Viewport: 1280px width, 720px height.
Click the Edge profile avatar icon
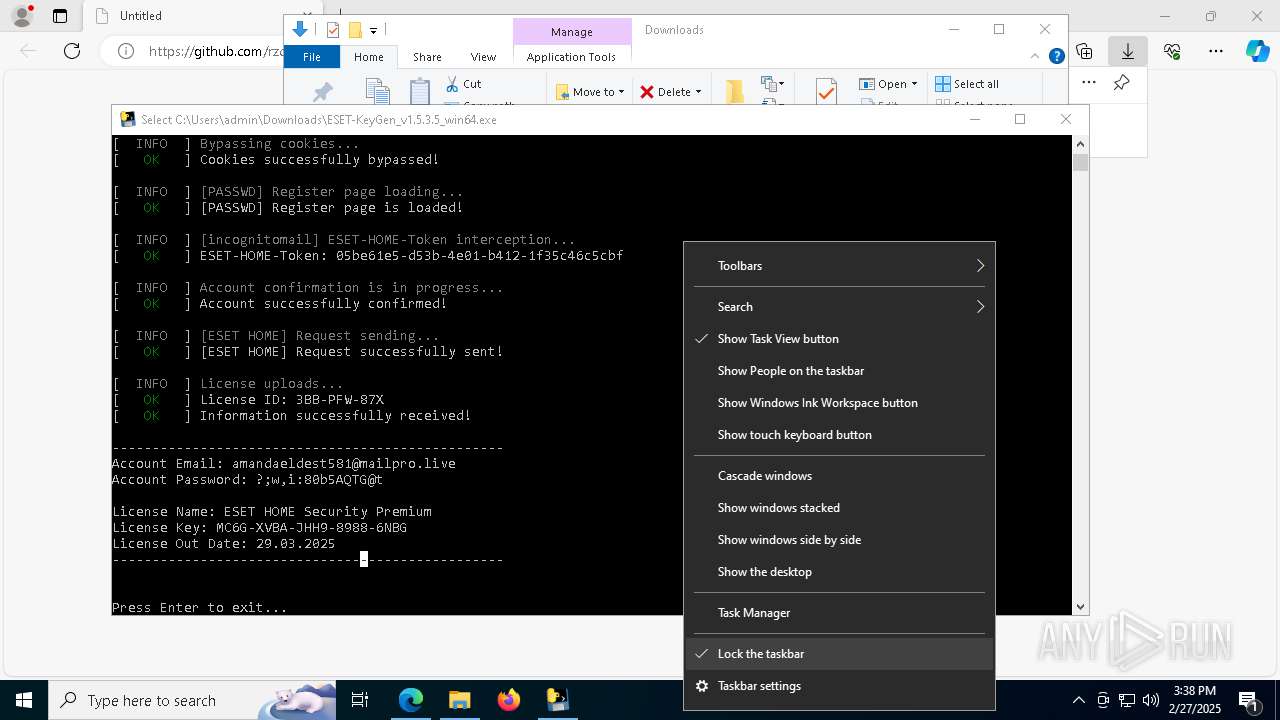pyautogui.click(x=22, y=16)
